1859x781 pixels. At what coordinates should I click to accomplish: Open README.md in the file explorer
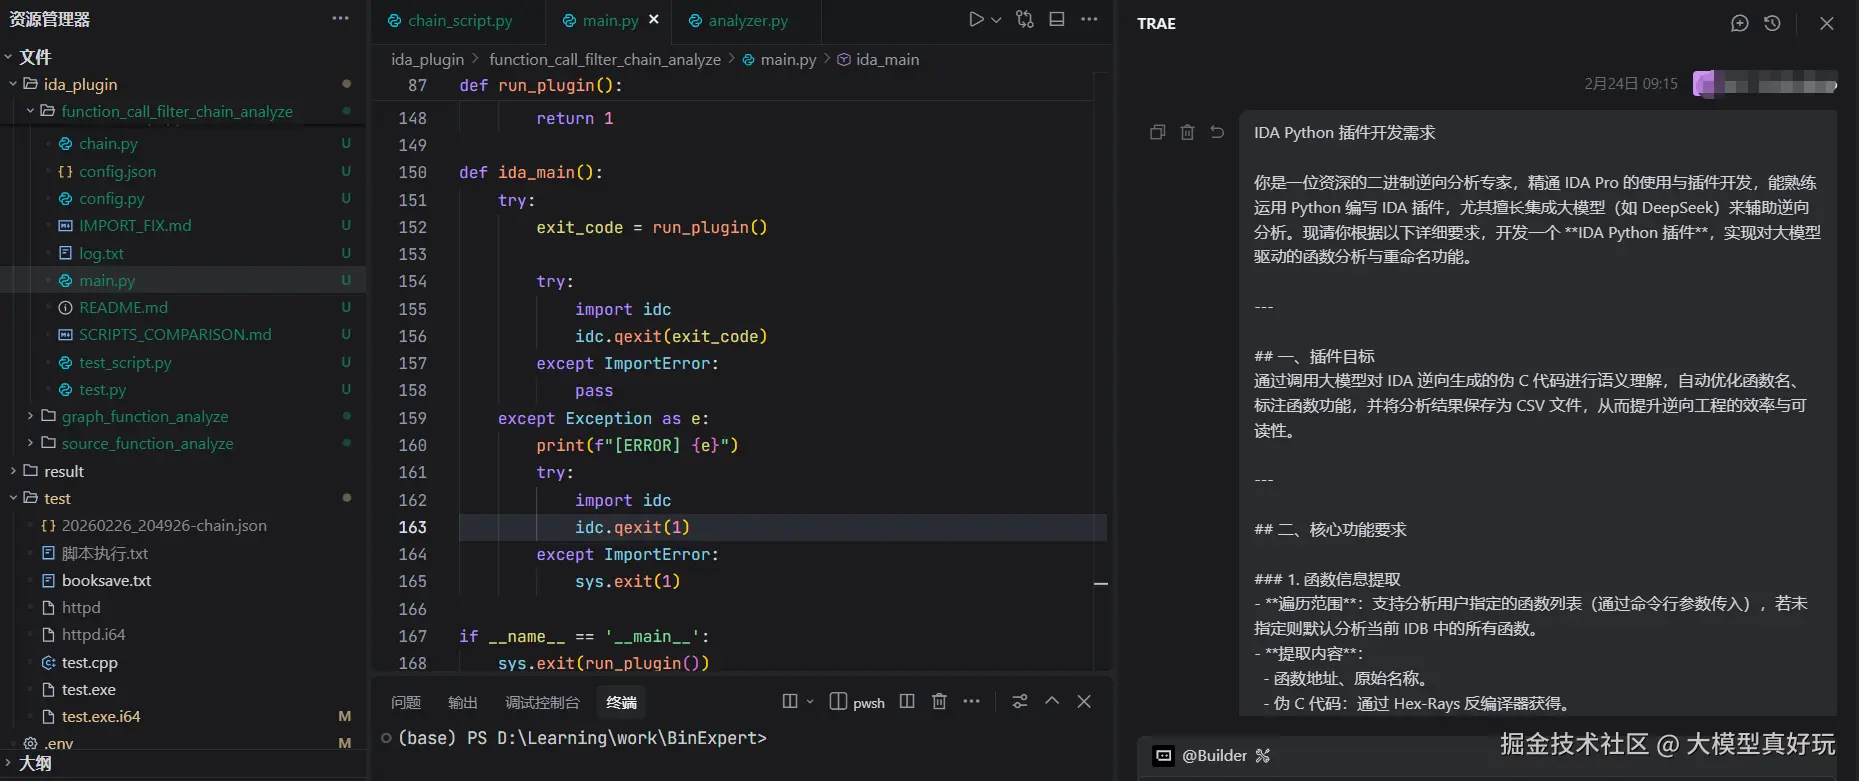click(x=123, y=308)
